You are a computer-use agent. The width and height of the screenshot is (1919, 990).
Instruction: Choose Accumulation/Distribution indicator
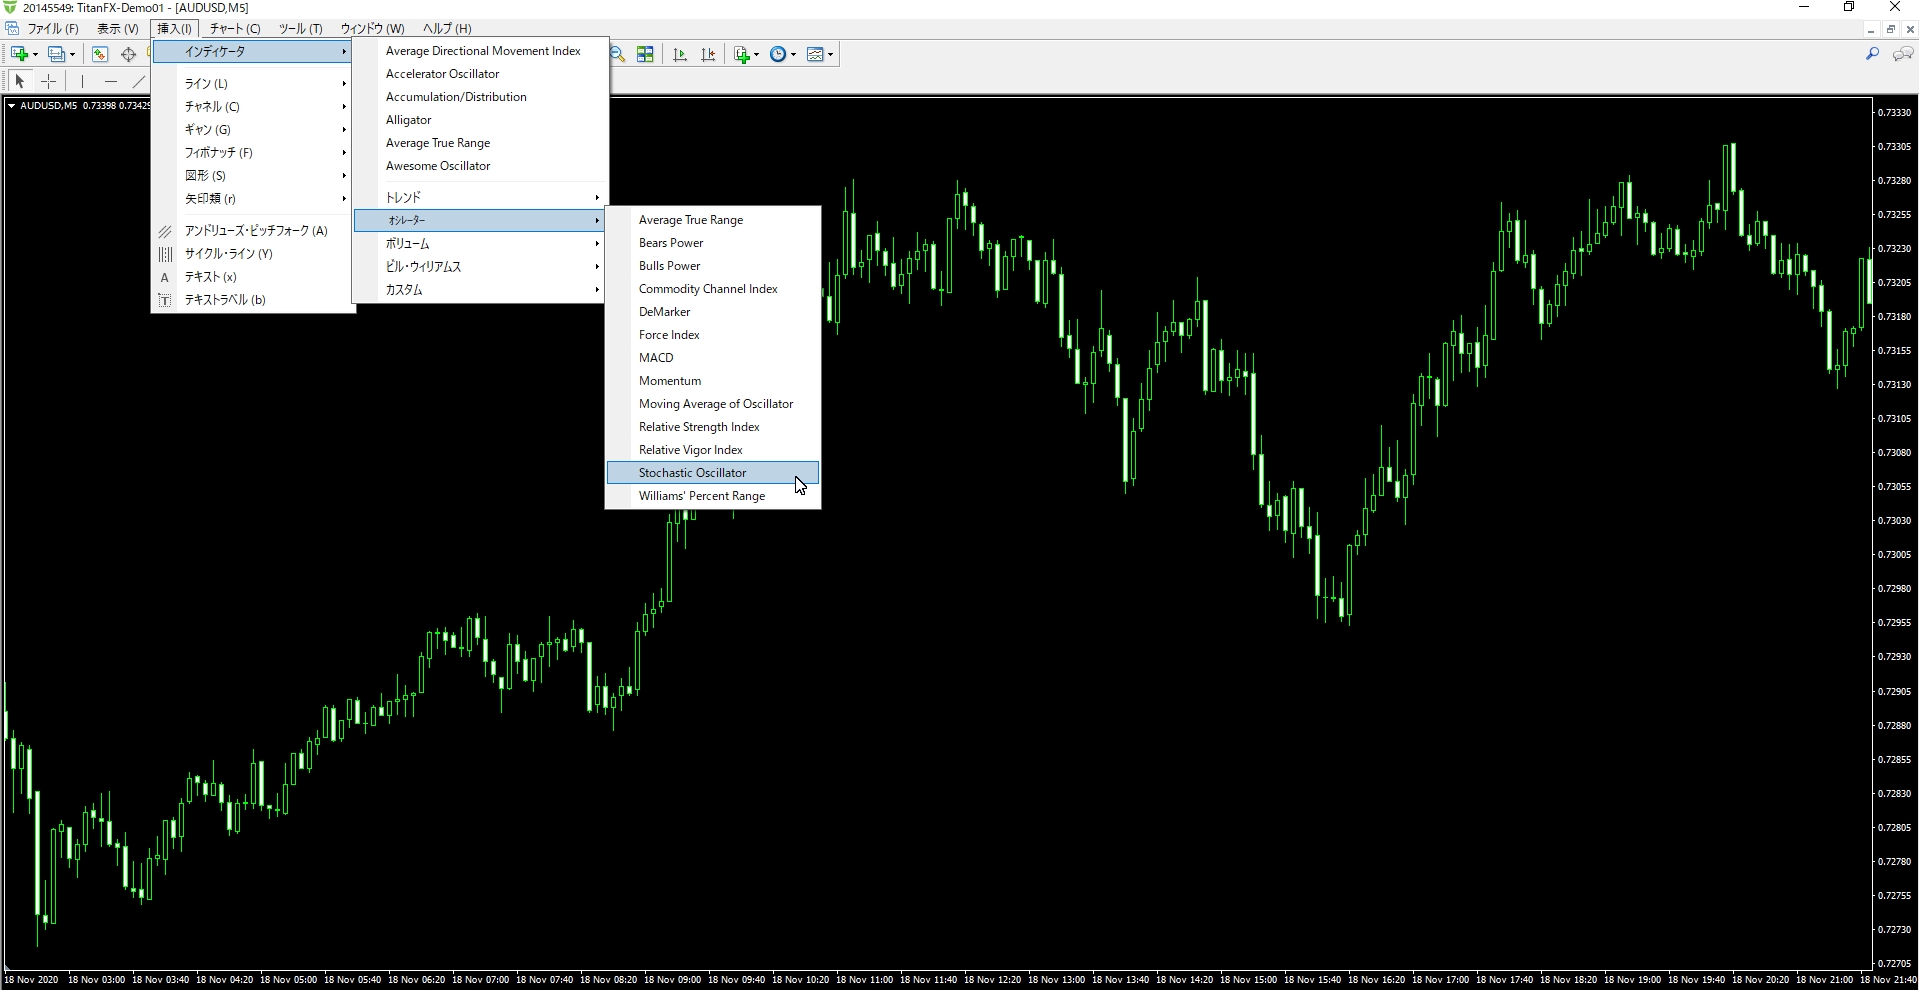coord(480,97)
